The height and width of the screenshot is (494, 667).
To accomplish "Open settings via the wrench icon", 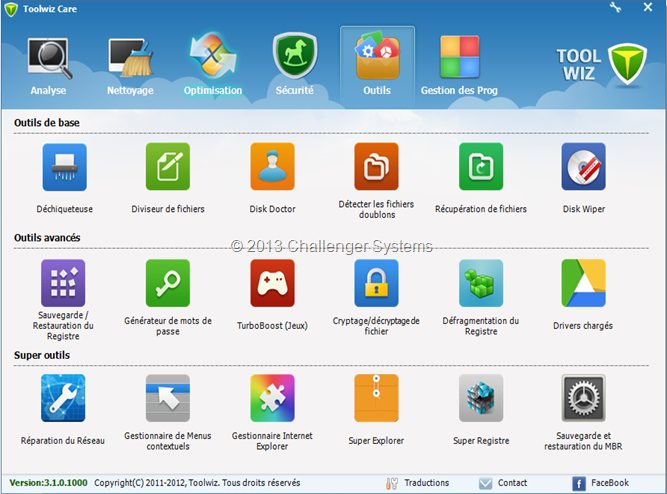I will pos(616,7).
